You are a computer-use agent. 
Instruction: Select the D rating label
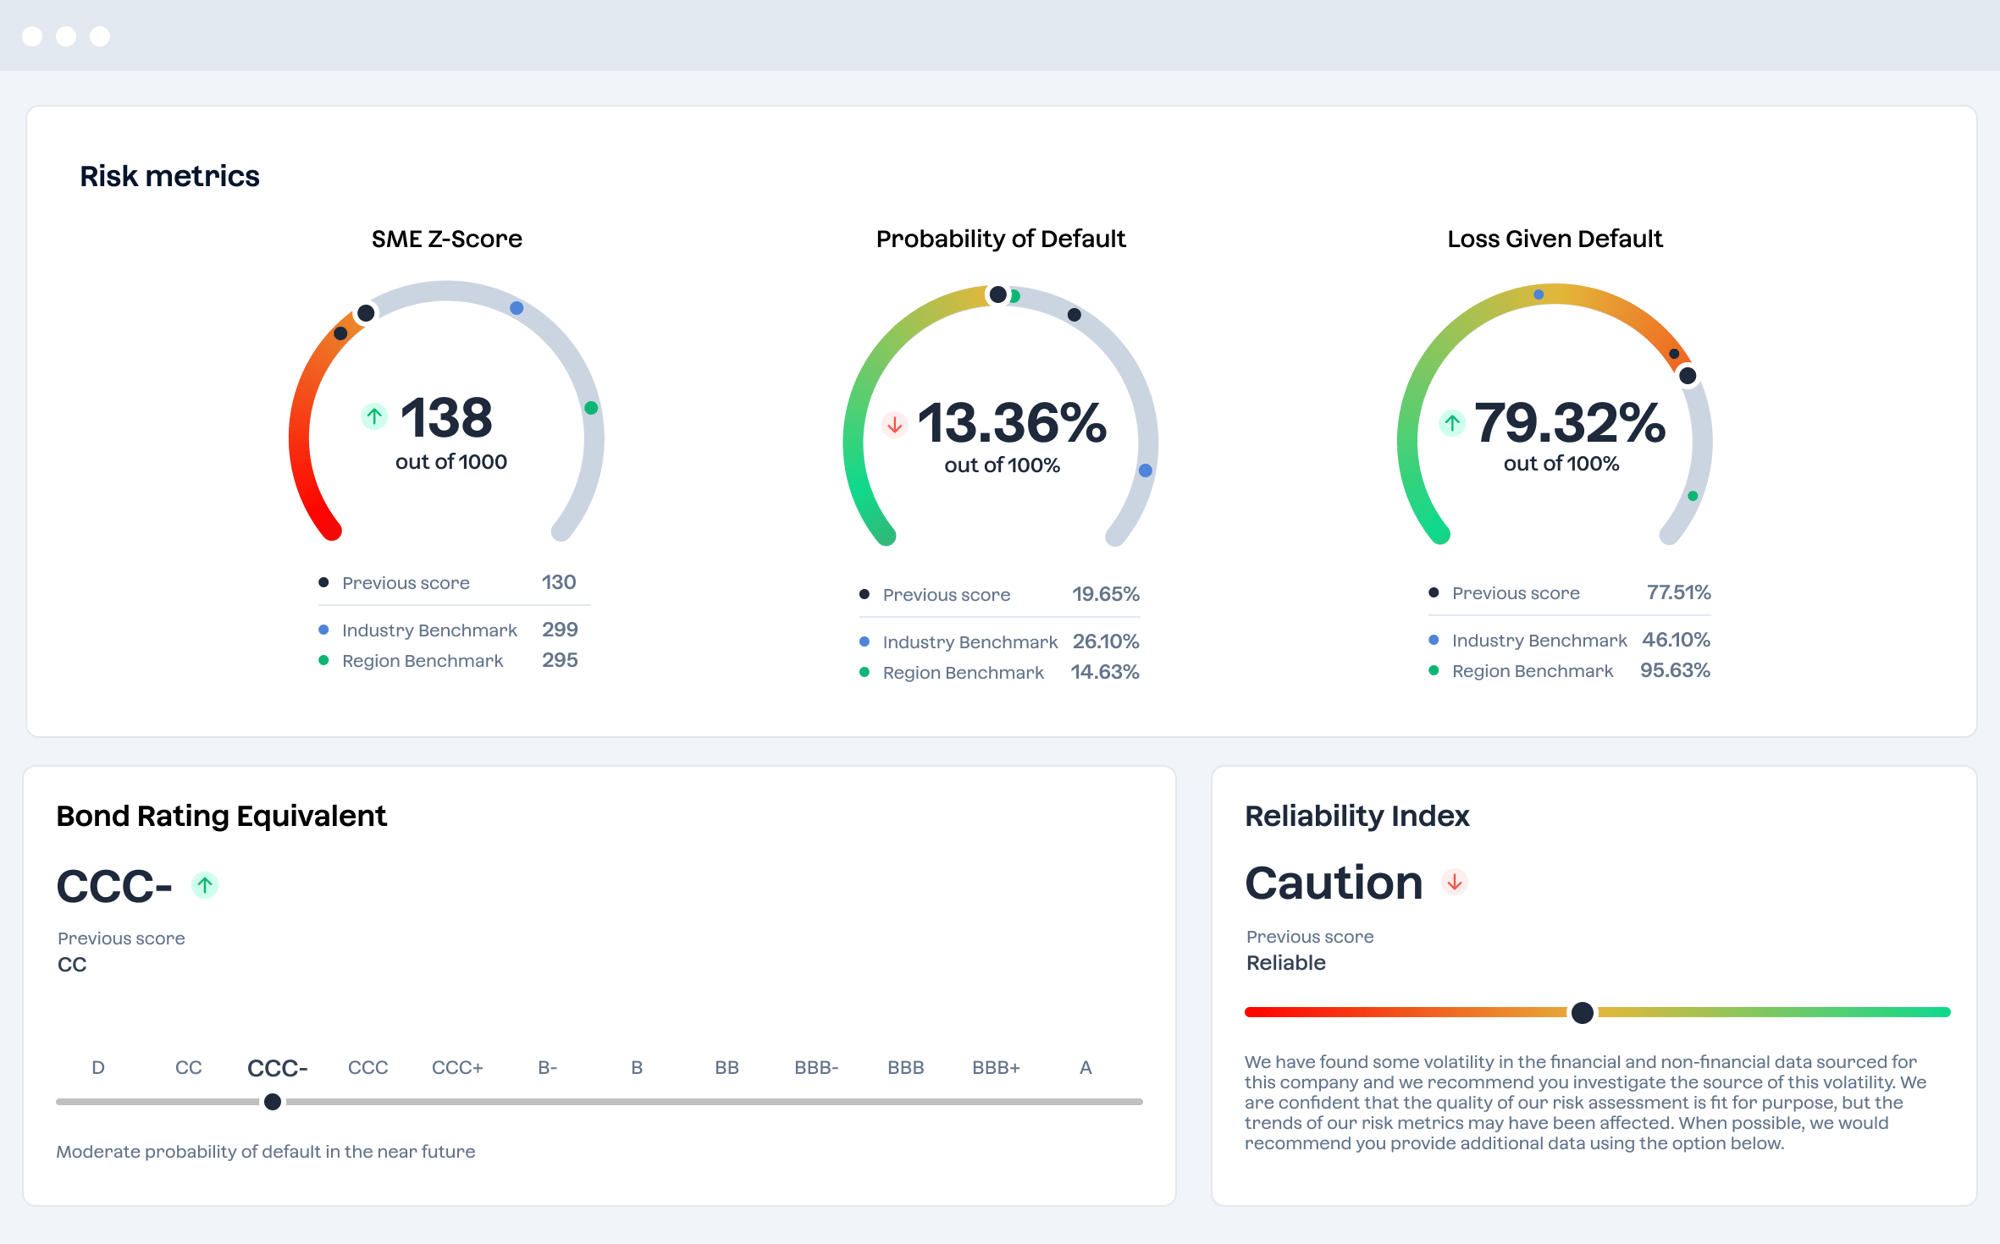coord(98,1068)
